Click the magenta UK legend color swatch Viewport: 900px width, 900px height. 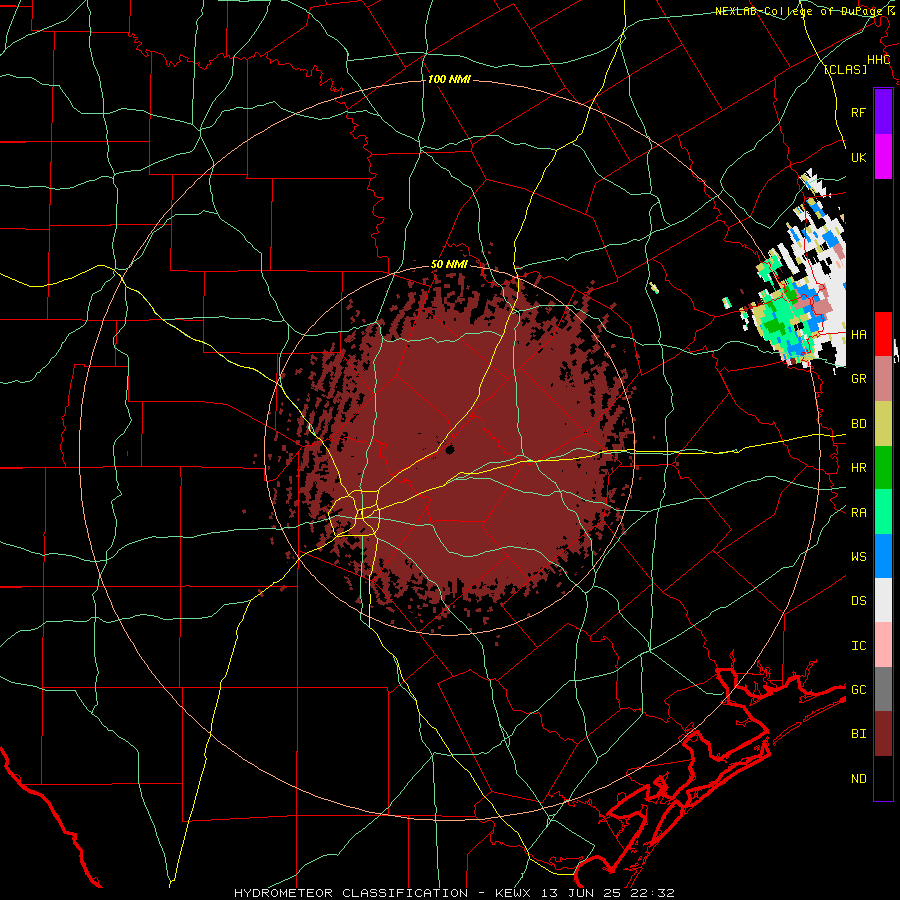[x=883, y=157]
